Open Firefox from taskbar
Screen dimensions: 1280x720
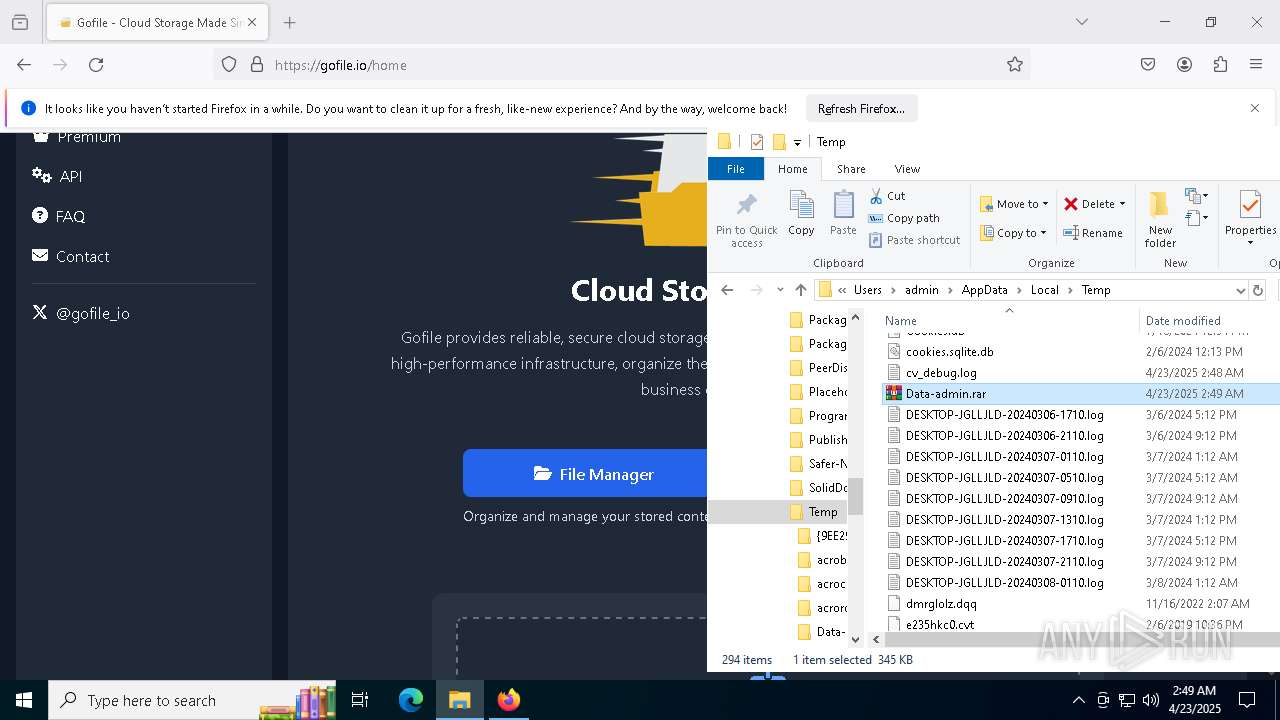tap(508, 700)
